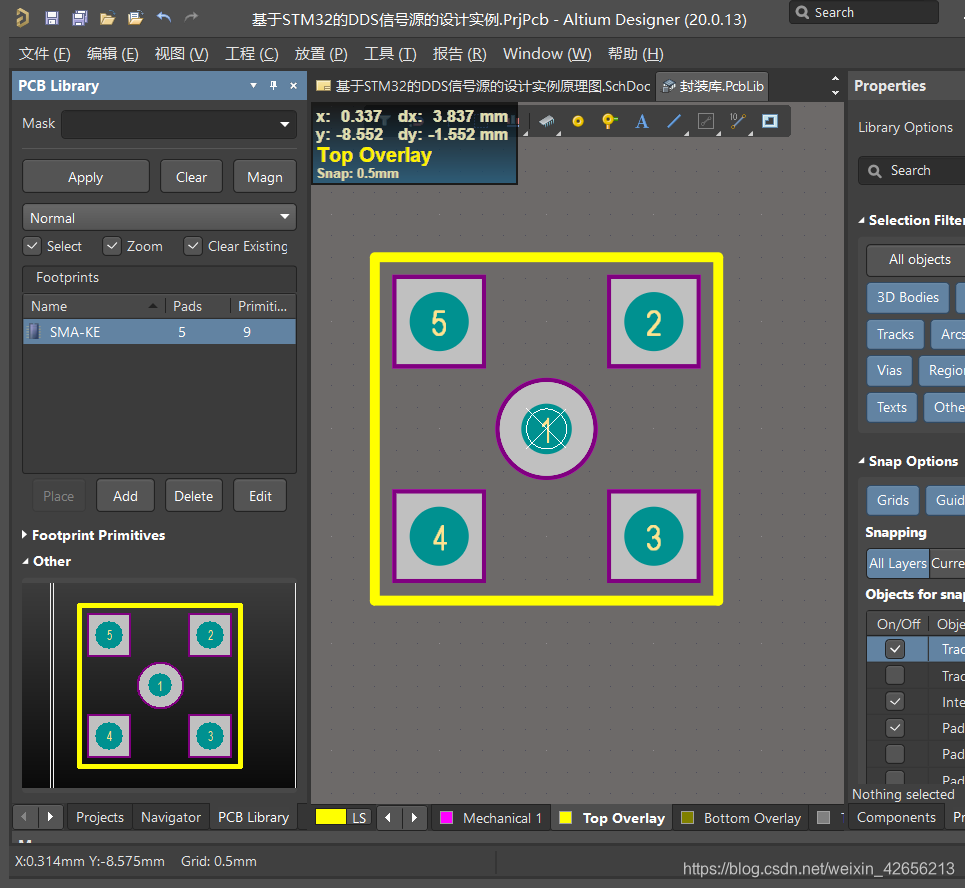The width and height of the screenshot is (965, 888).
Task: Click the All objects filter button
Action: pyautogui.click(x=919, y=260)
